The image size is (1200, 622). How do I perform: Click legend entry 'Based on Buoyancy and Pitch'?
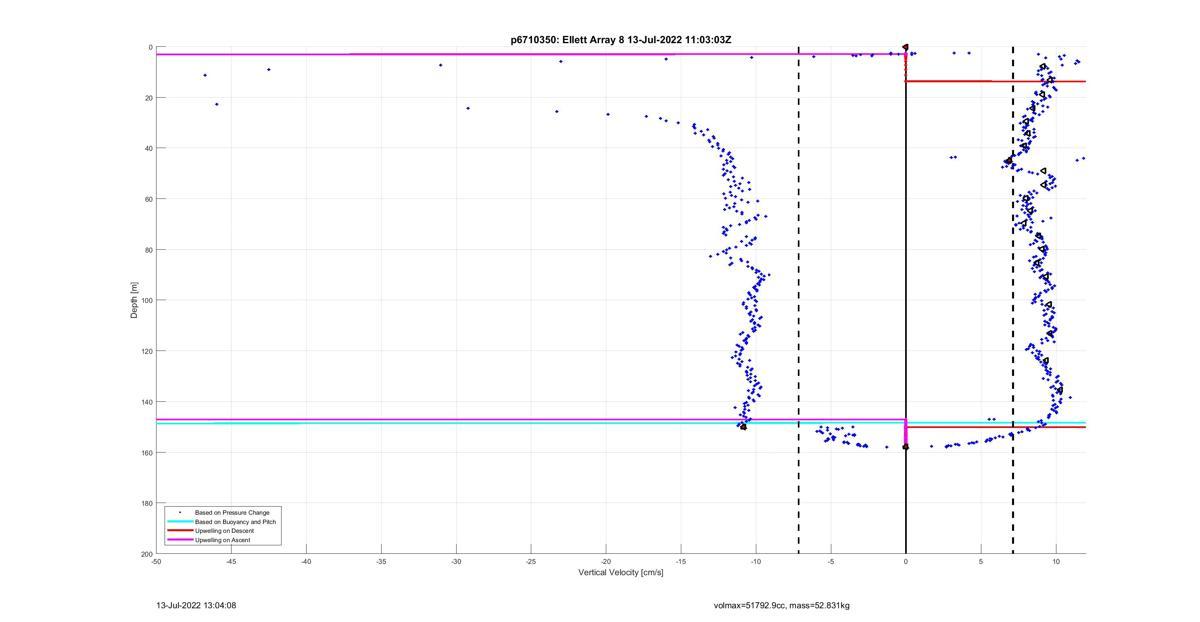(x=236, y=521)
